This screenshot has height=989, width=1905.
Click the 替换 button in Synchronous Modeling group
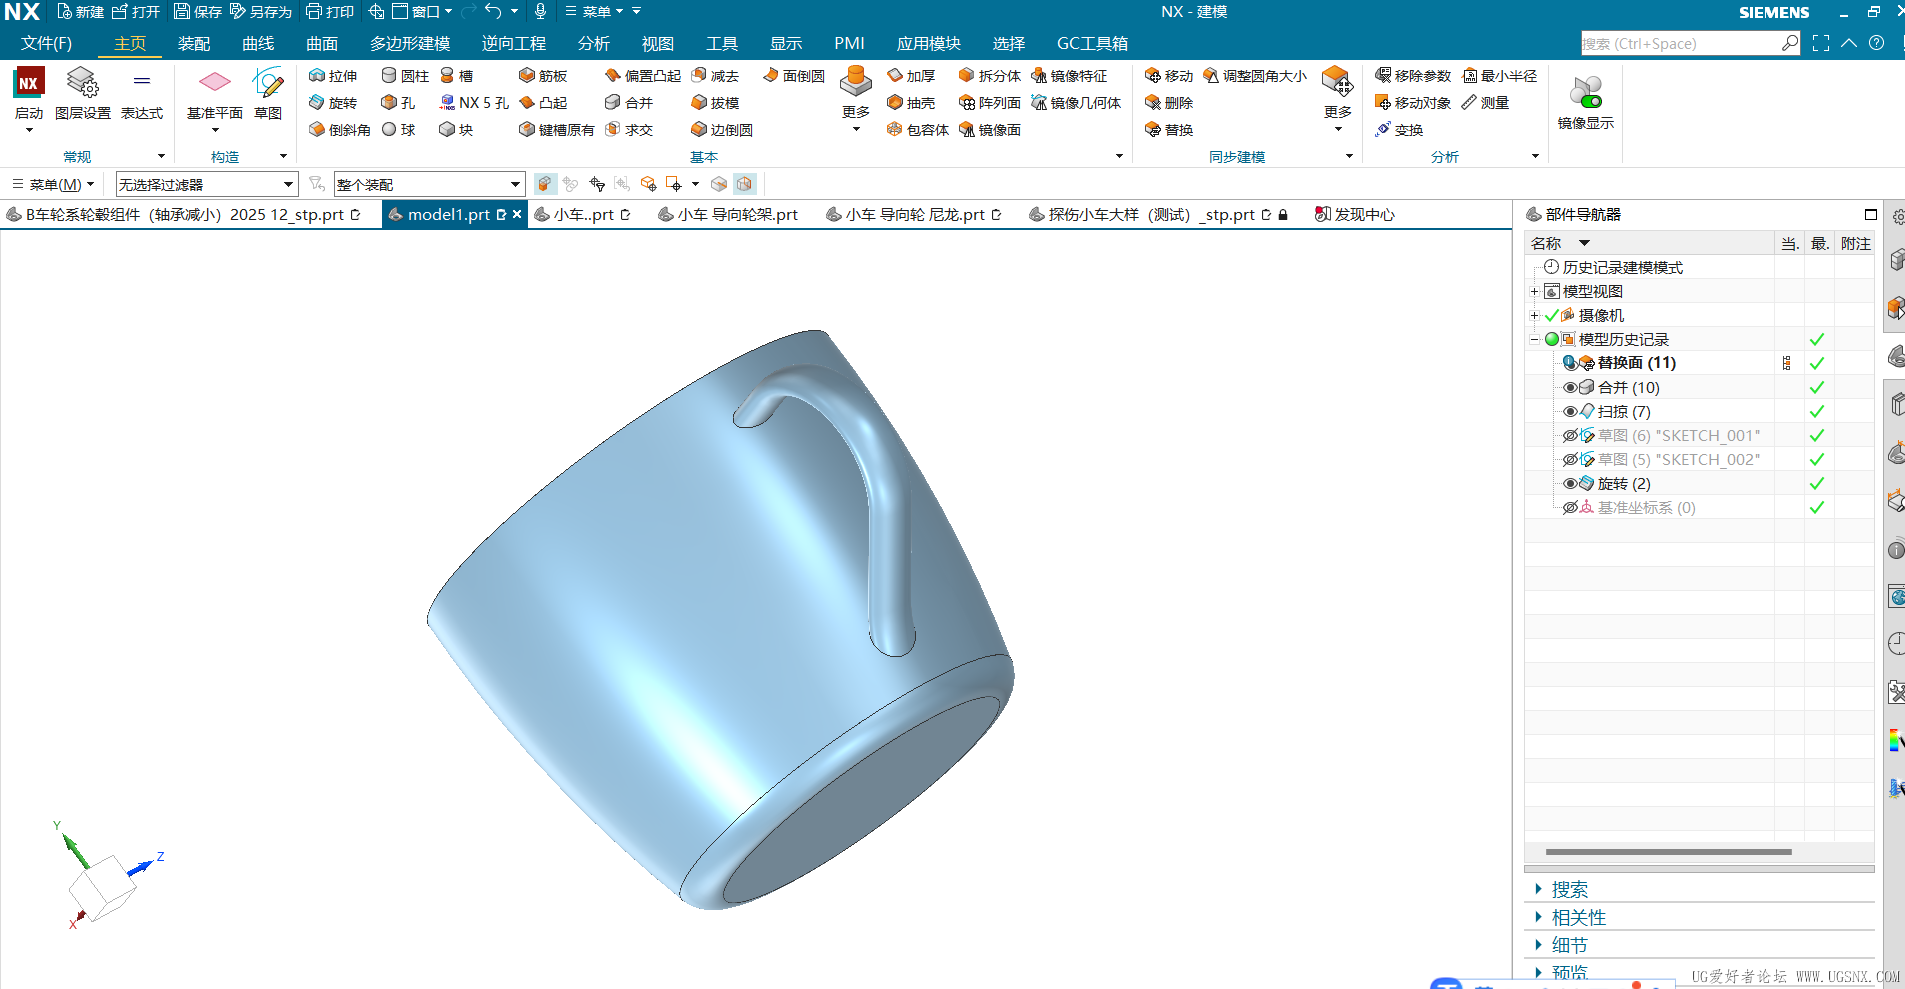(1168, 129)
